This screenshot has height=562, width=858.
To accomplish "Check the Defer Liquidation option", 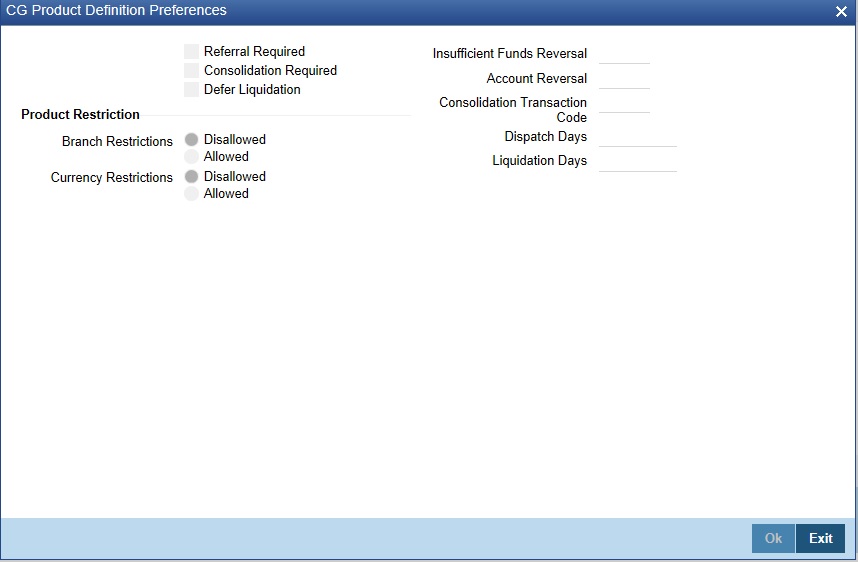I will point(192,89).
